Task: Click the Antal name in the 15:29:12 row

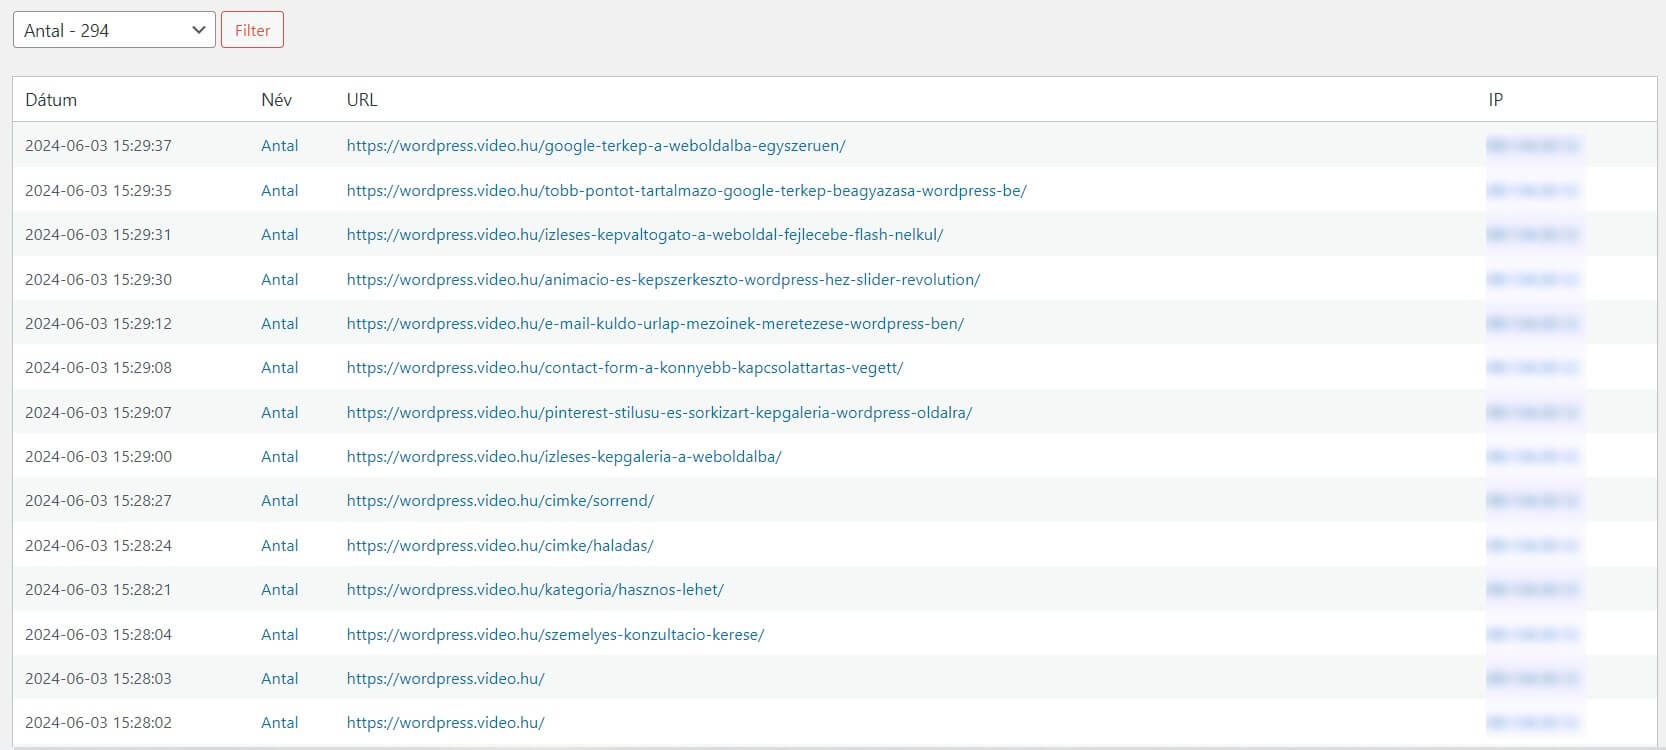Action: pyautogui.click(x=280, y=324)
